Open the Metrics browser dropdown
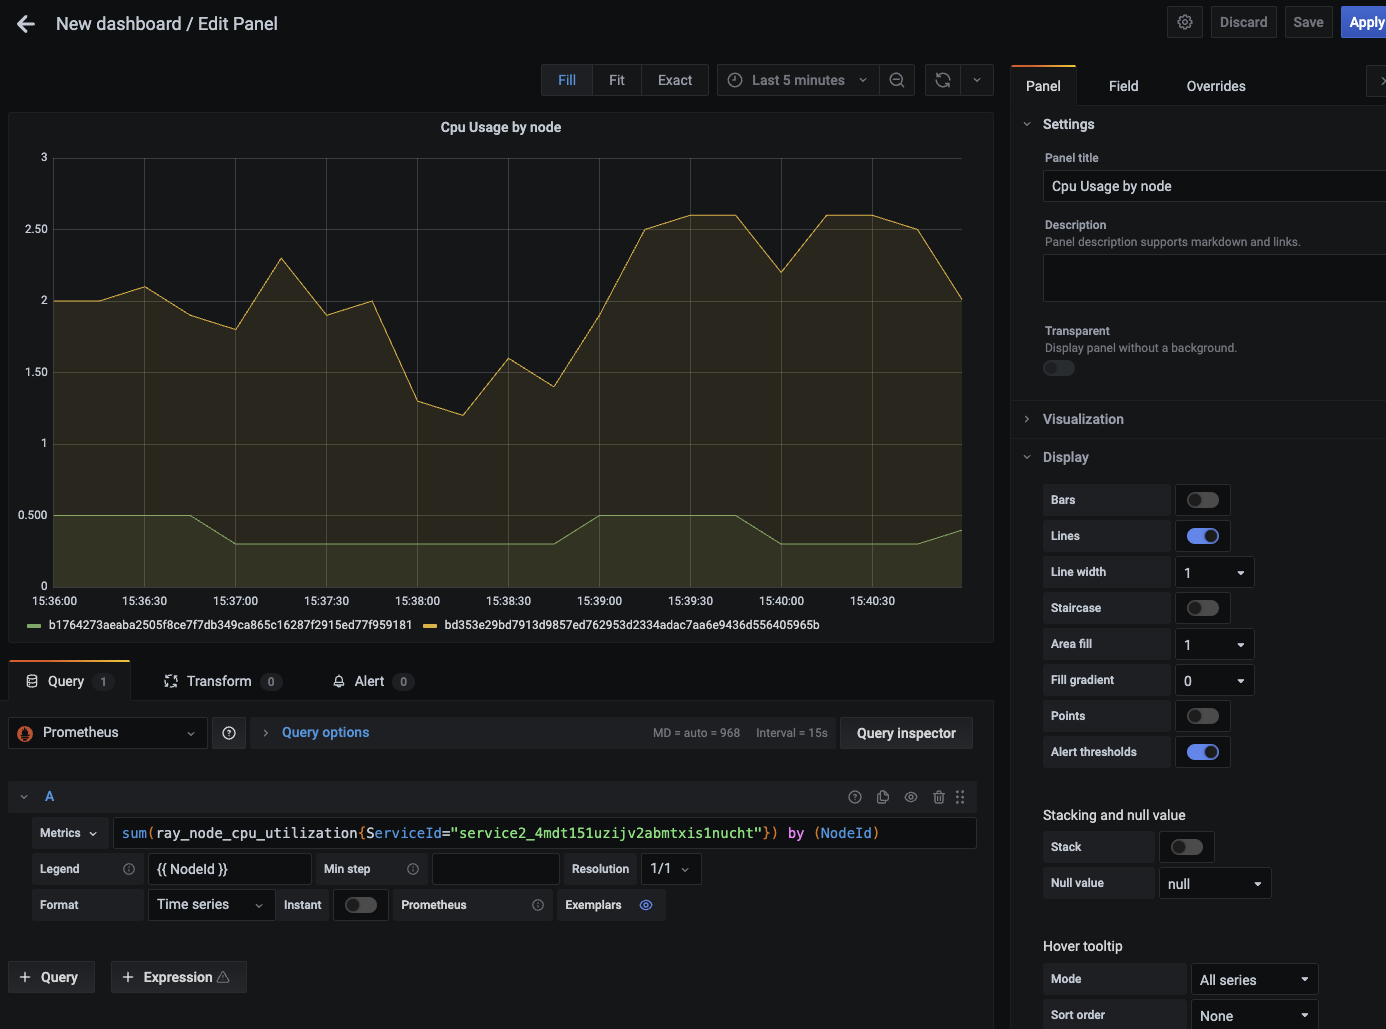The image size is (1386, 1029). (x=69, y=833)
